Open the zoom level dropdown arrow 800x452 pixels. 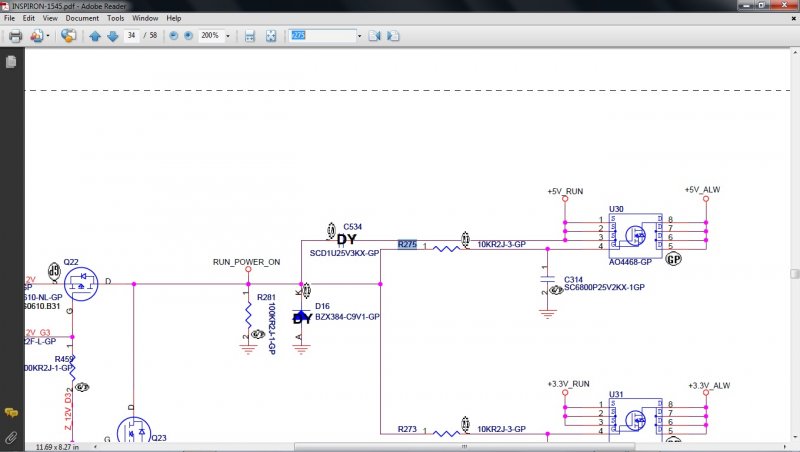tap(228, 36)
